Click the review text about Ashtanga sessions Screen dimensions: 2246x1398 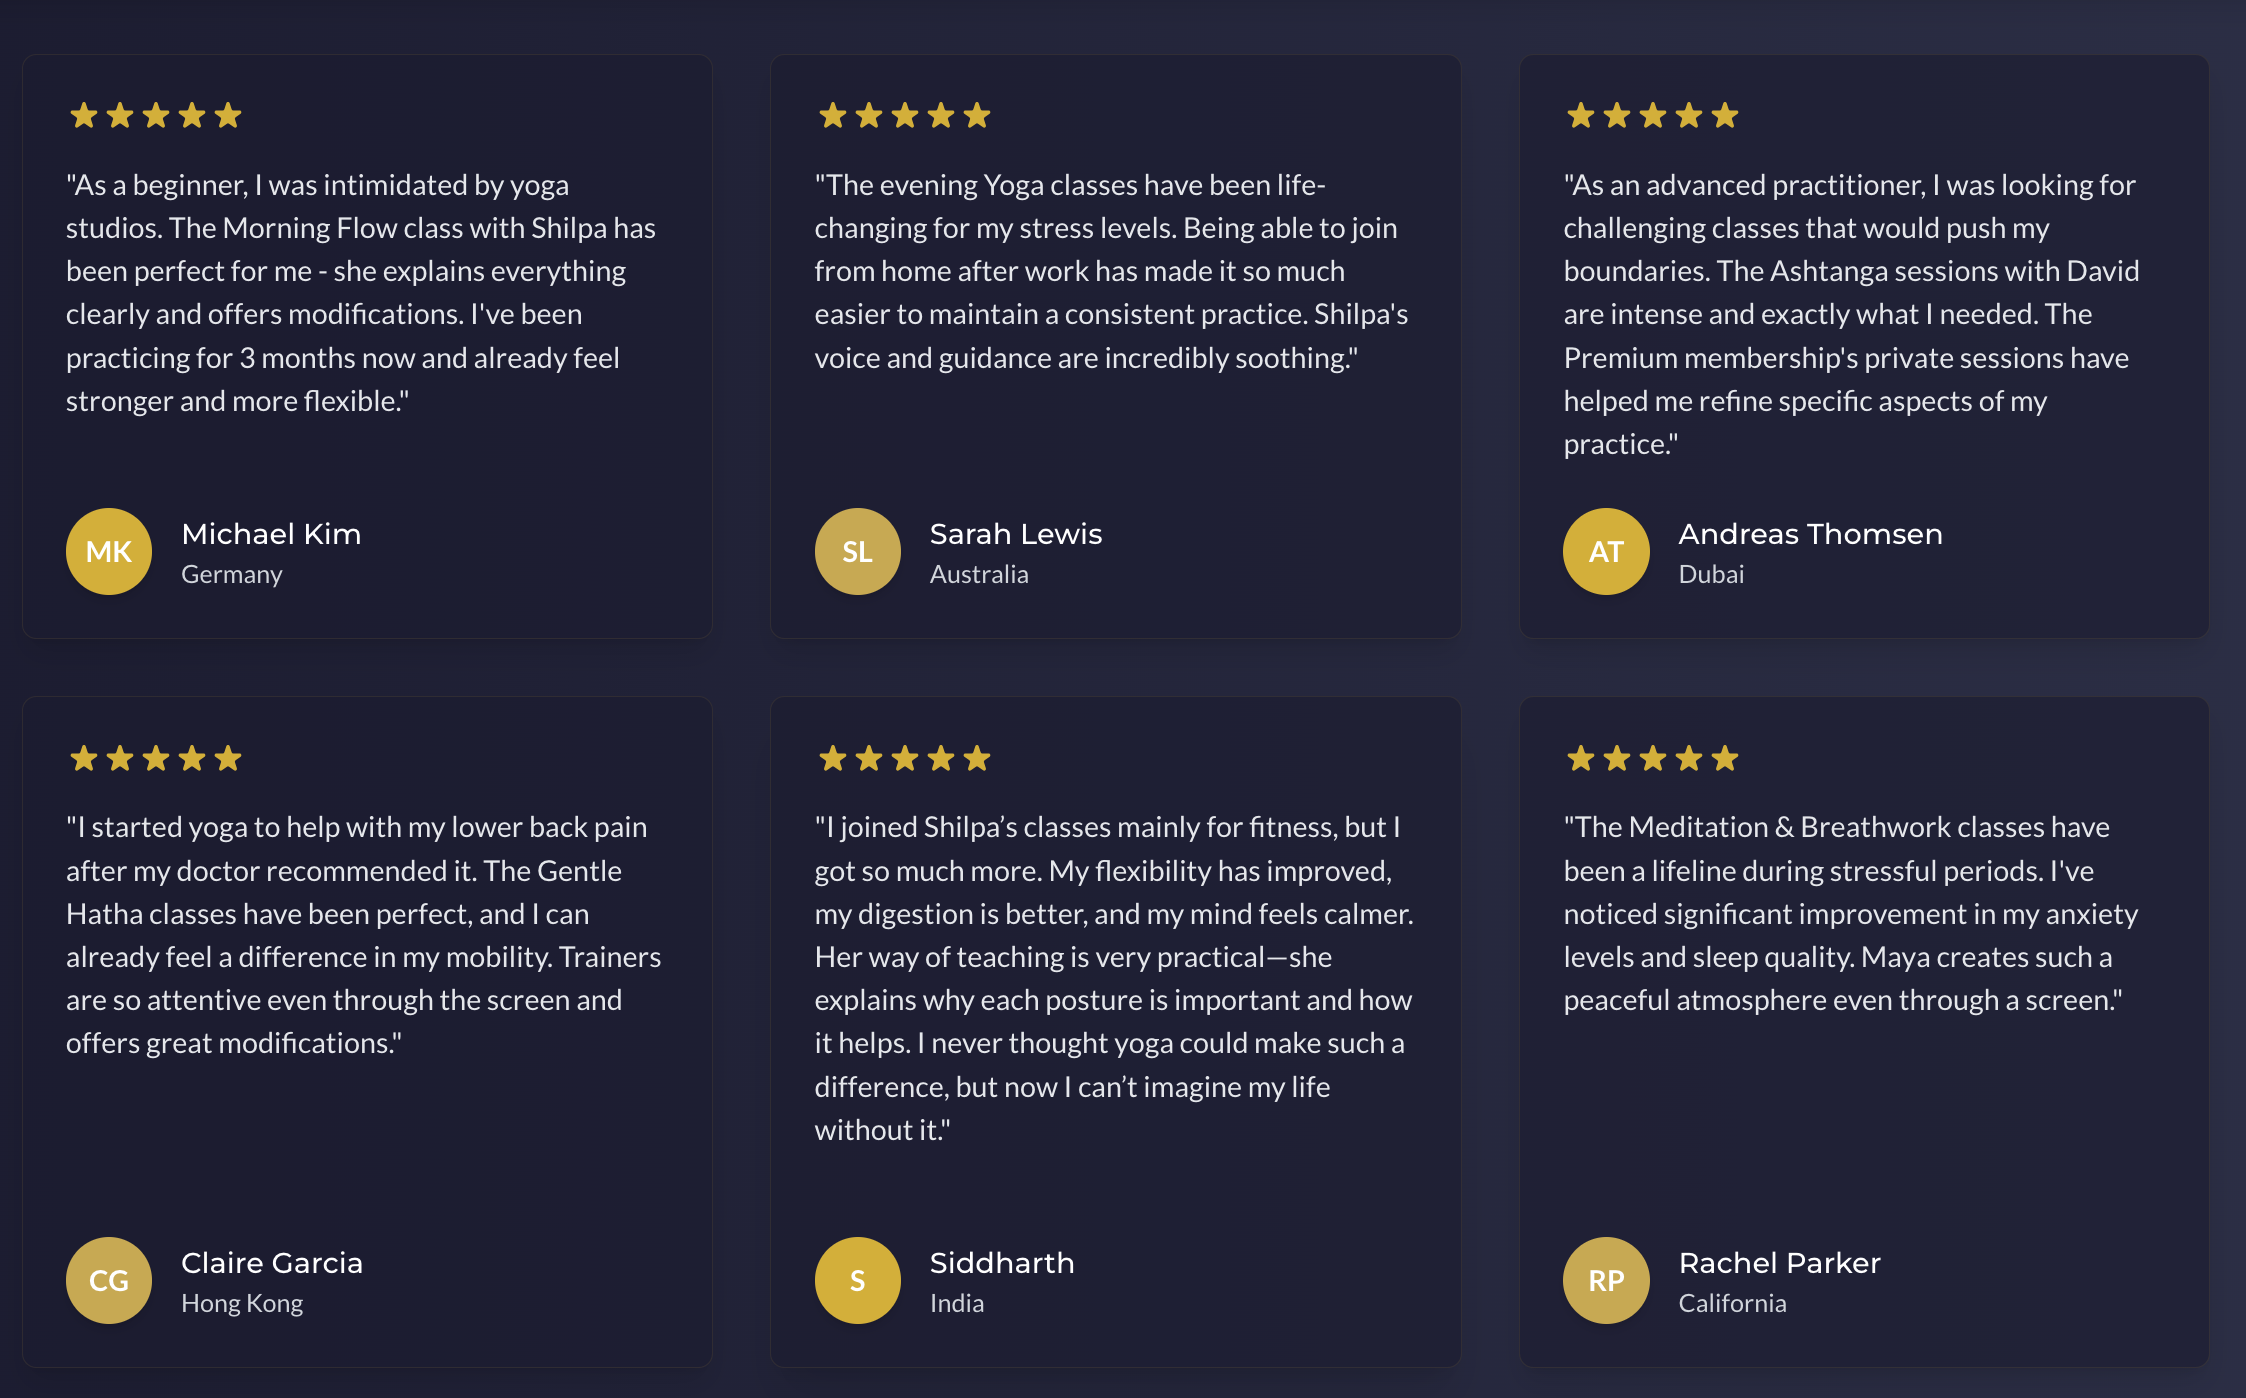click(1851, 314)
